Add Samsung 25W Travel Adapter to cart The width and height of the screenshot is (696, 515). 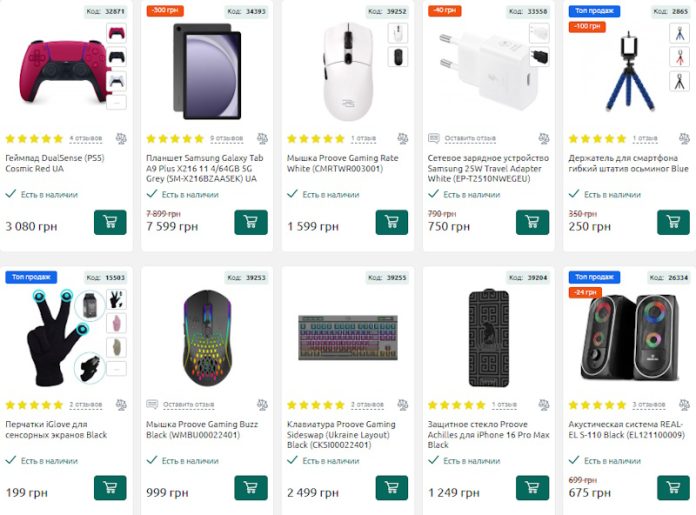click(533, 223)
